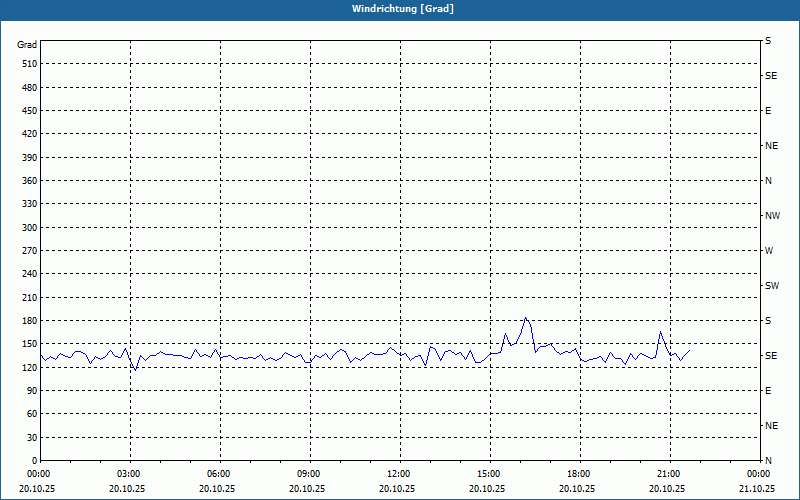Click the 180 degree axis label
This screenshot has width=800, height=500.
[30, 320]
